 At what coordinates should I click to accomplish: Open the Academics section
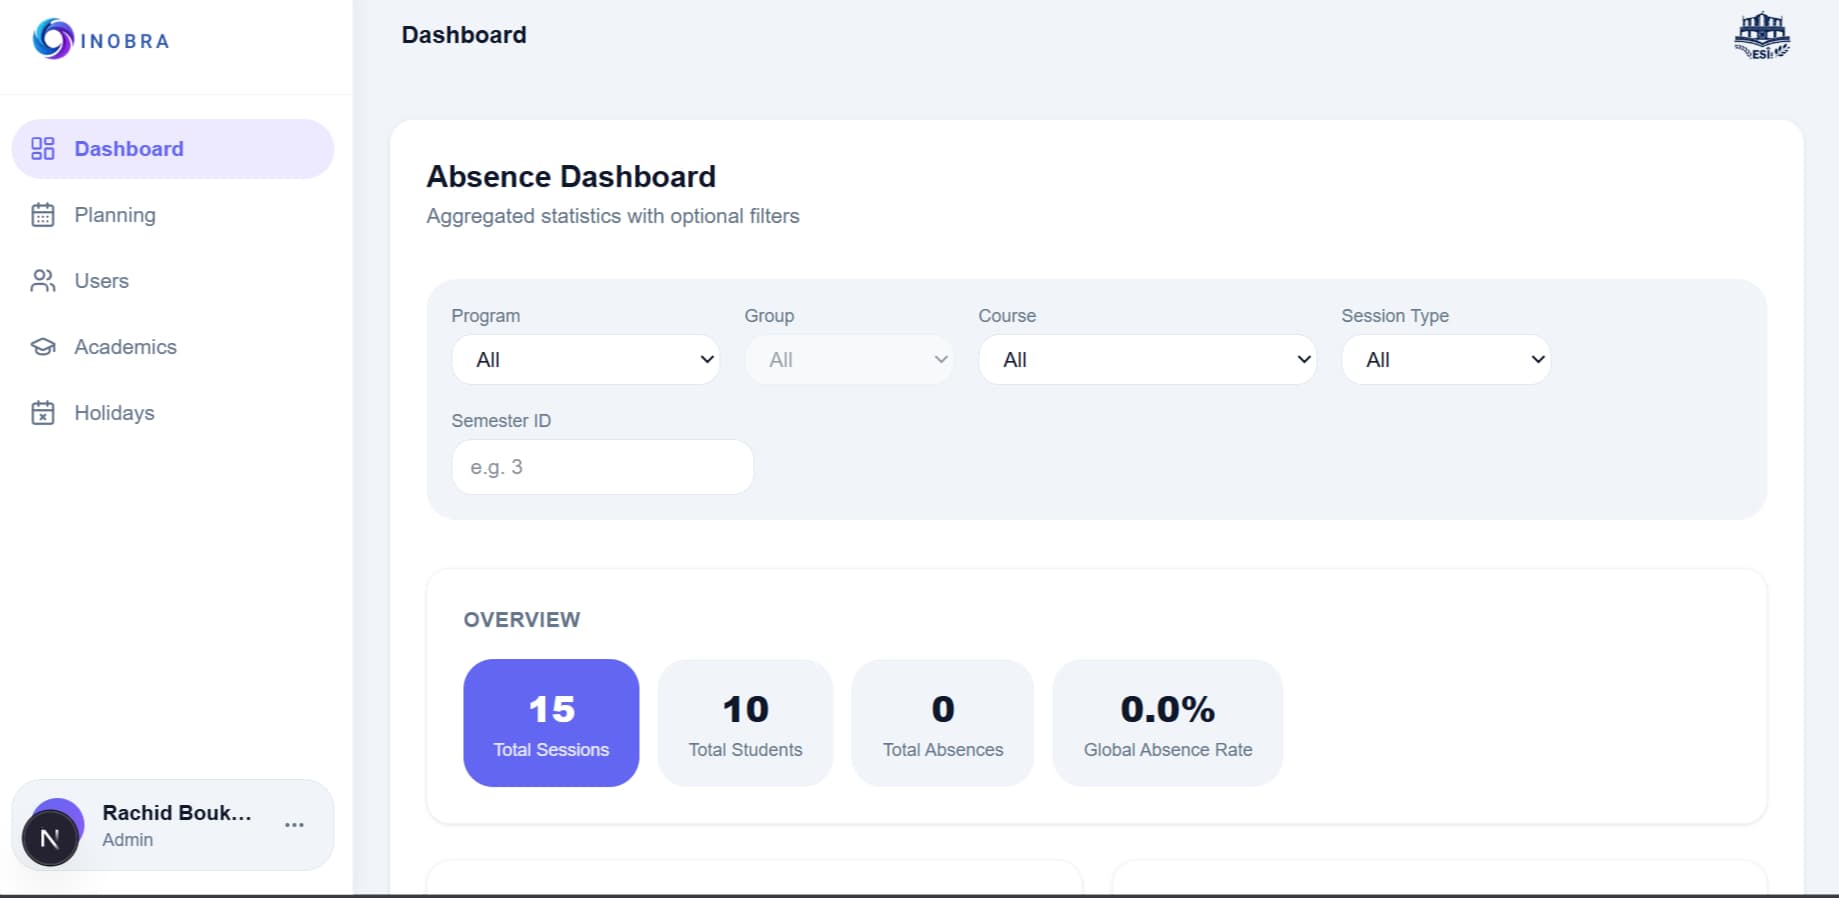click(x=173, y=347)
